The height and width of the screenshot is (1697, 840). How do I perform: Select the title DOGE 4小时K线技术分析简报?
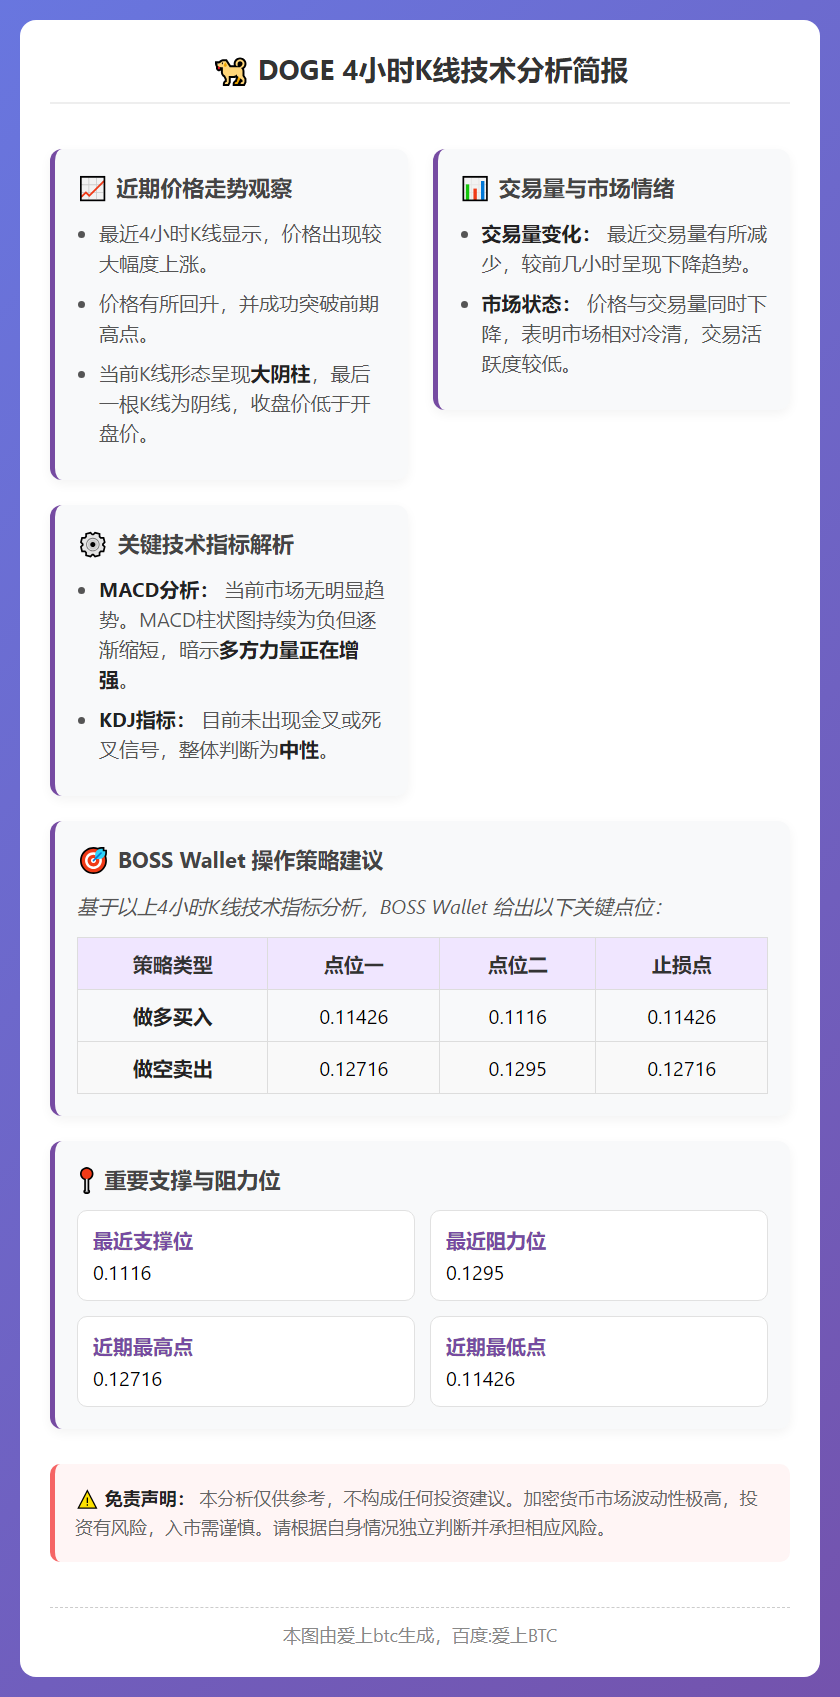[x=443, y=71]
